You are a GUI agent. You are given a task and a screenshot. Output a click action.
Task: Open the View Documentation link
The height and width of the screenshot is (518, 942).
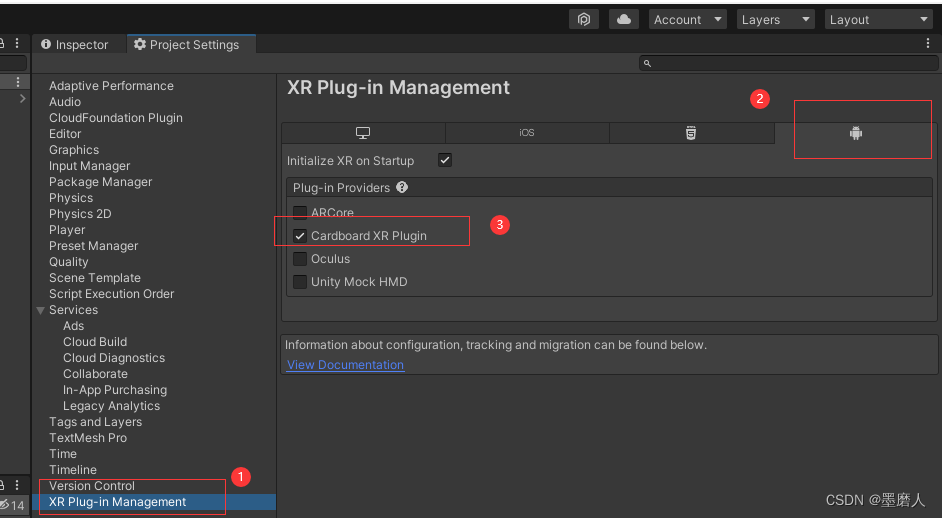345,365
